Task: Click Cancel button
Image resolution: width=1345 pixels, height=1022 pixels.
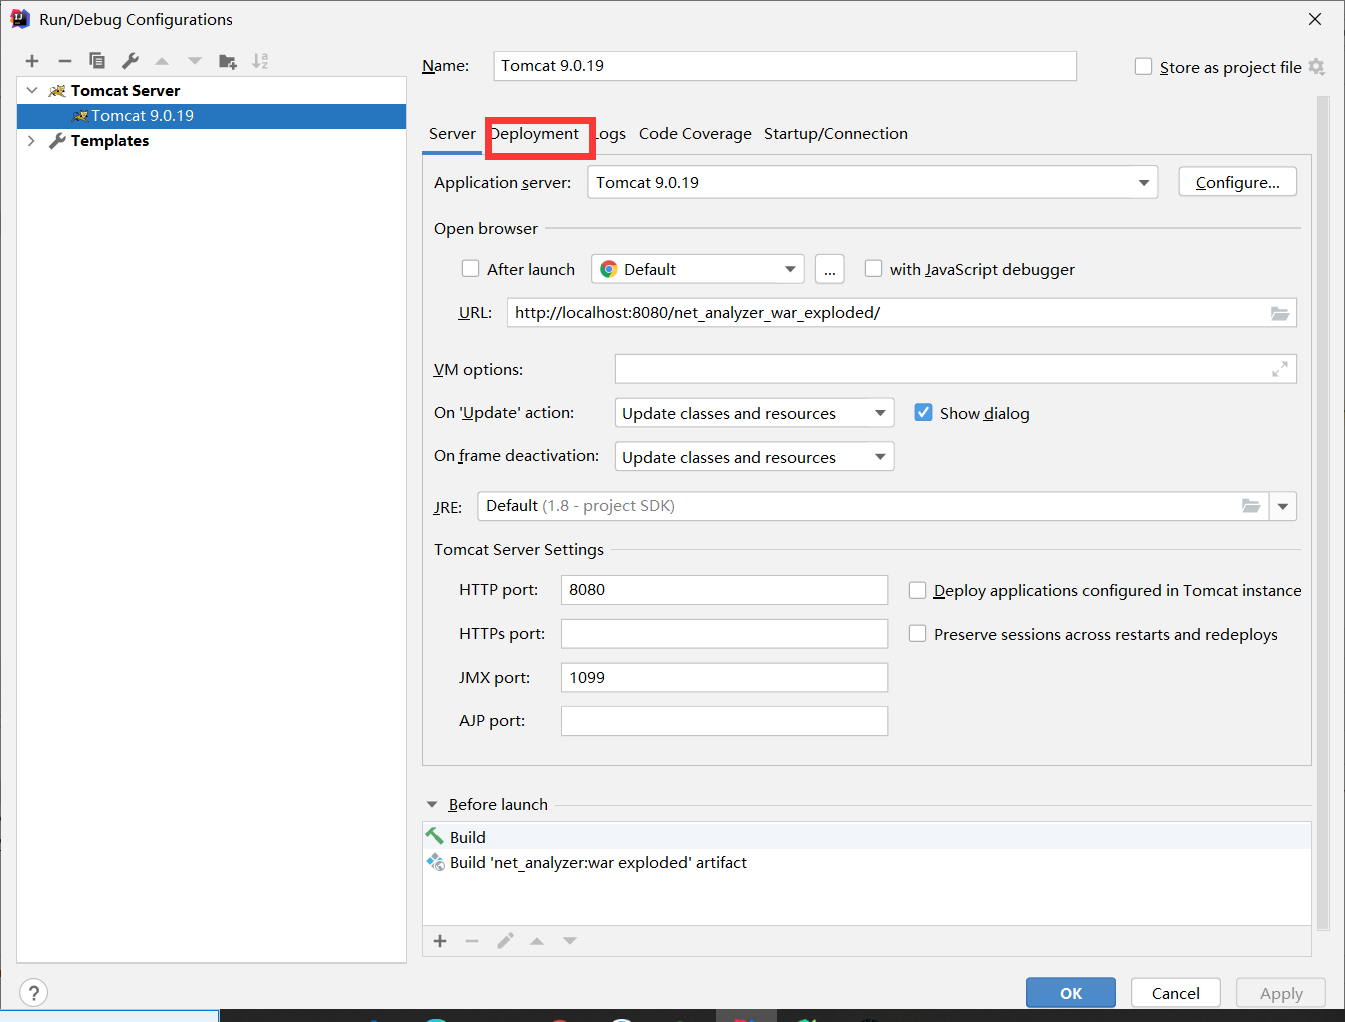Action: coord(1176,993)
